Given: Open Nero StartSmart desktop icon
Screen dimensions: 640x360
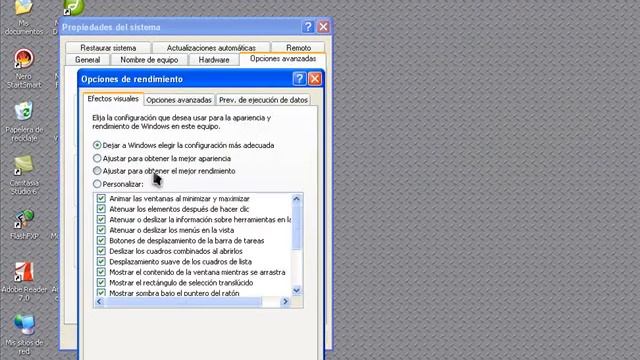Looking at the screenshot, I should 24,68.
